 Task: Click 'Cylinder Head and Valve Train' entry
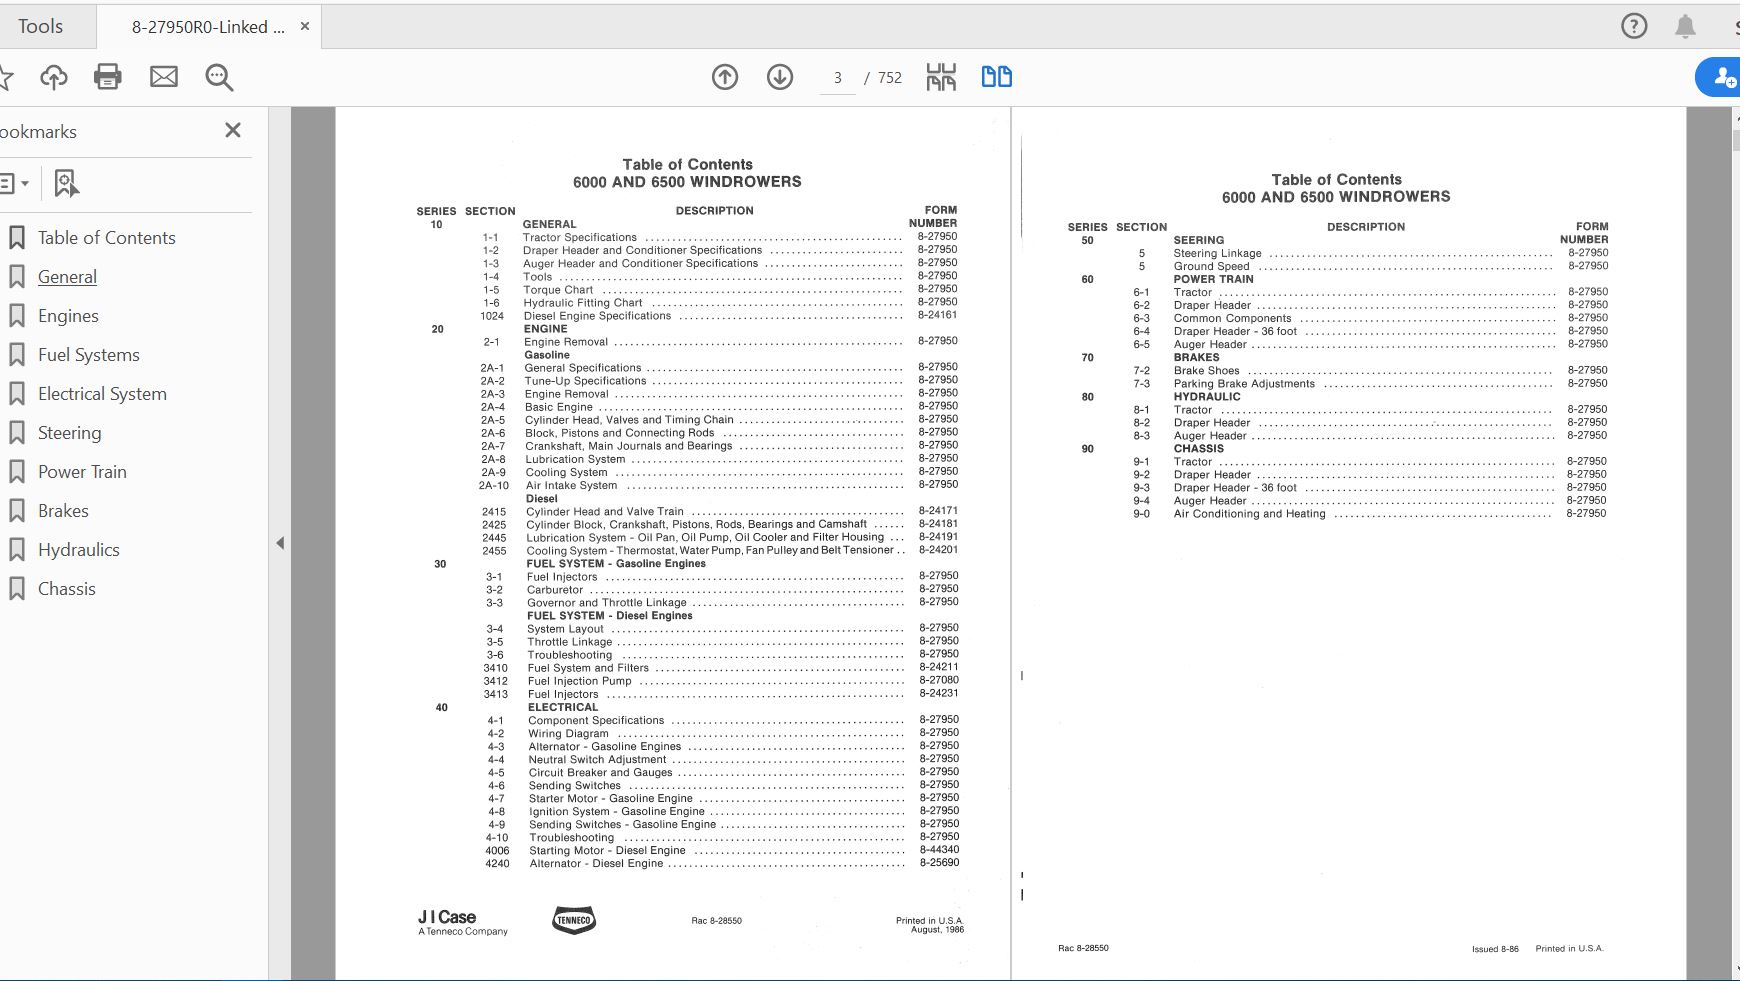pos(605,512)
